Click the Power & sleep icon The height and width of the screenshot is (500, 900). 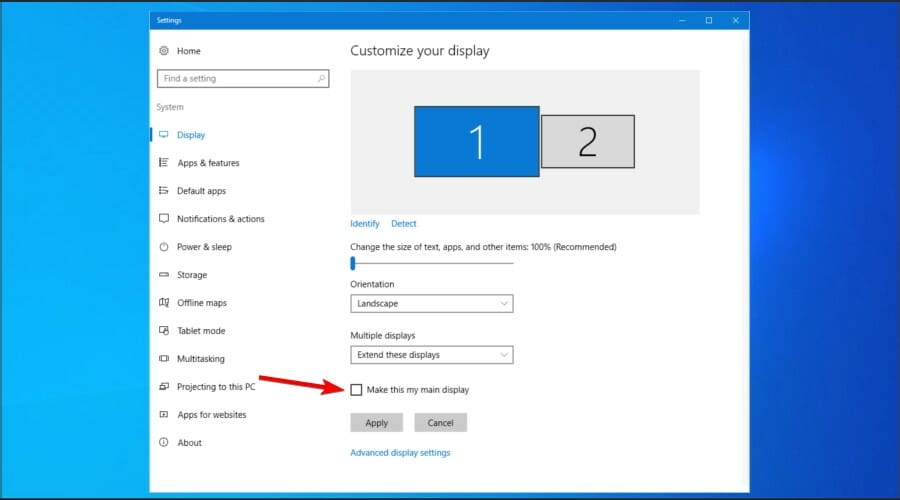(164, 247)
